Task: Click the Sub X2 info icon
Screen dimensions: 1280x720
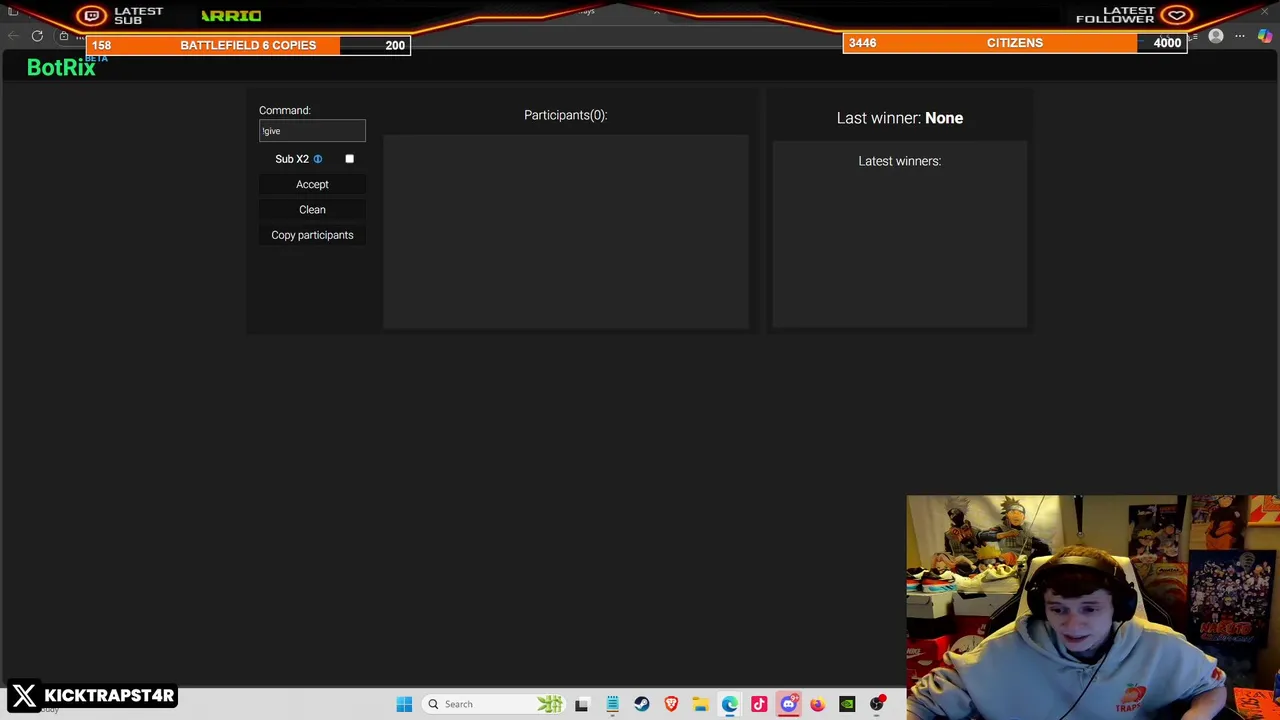Action: [x=318, y=159]
